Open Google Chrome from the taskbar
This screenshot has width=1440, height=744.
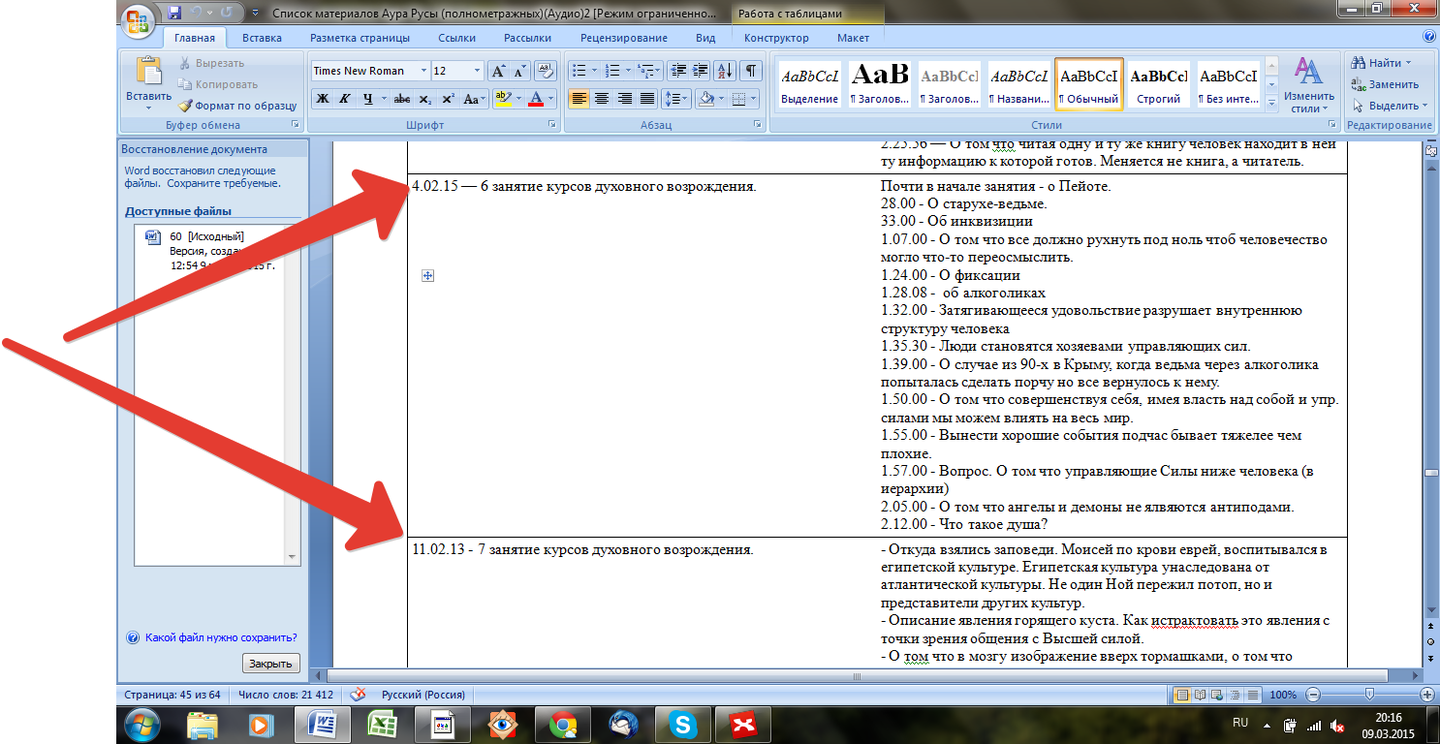coord(563,724)
